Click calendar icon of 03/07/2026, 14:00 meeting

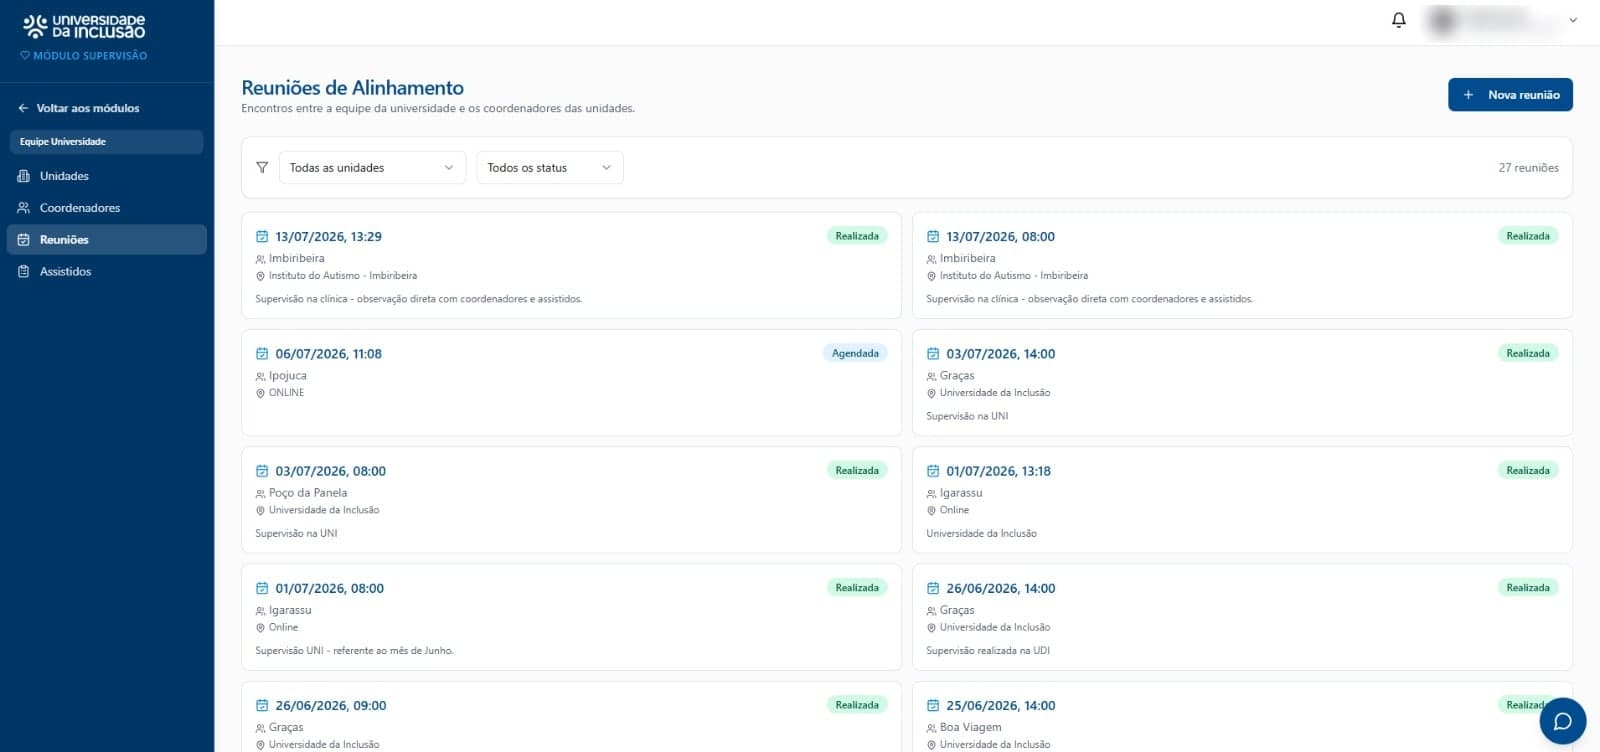[933, 354]
